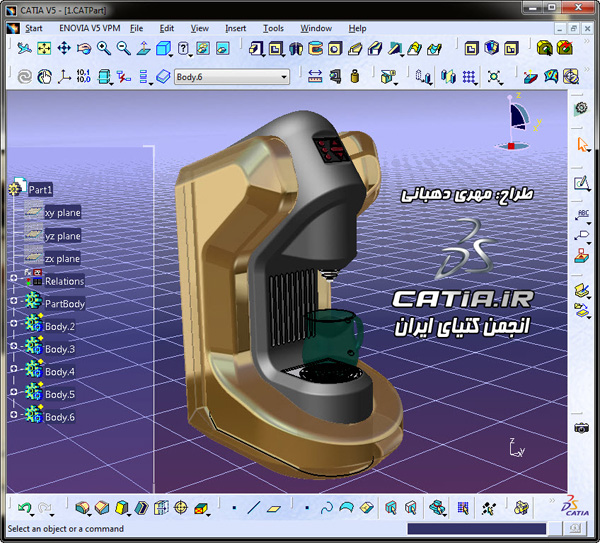Click the Measure Between ruler icon
This screenshot has height=543, width=600.
[315, 77]
